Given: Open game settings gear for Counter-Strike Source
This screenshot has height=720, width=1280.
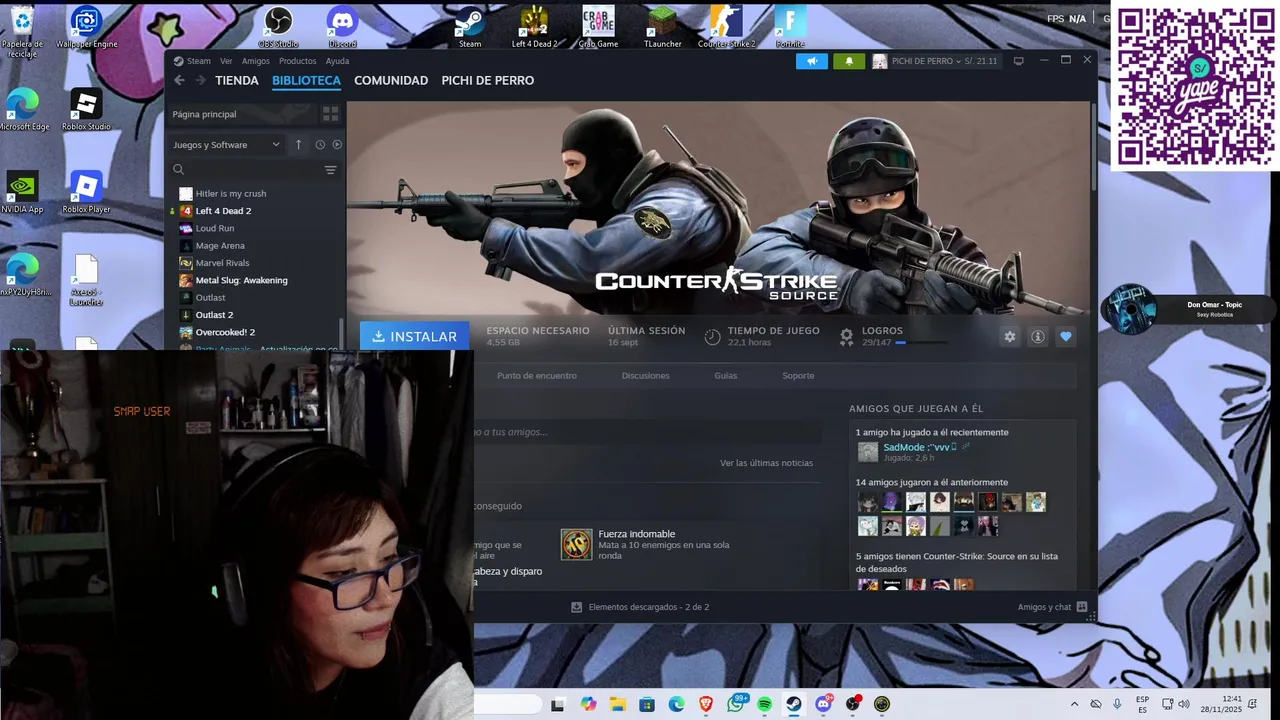Looking at the screenshot, I should pos(1010,337).
